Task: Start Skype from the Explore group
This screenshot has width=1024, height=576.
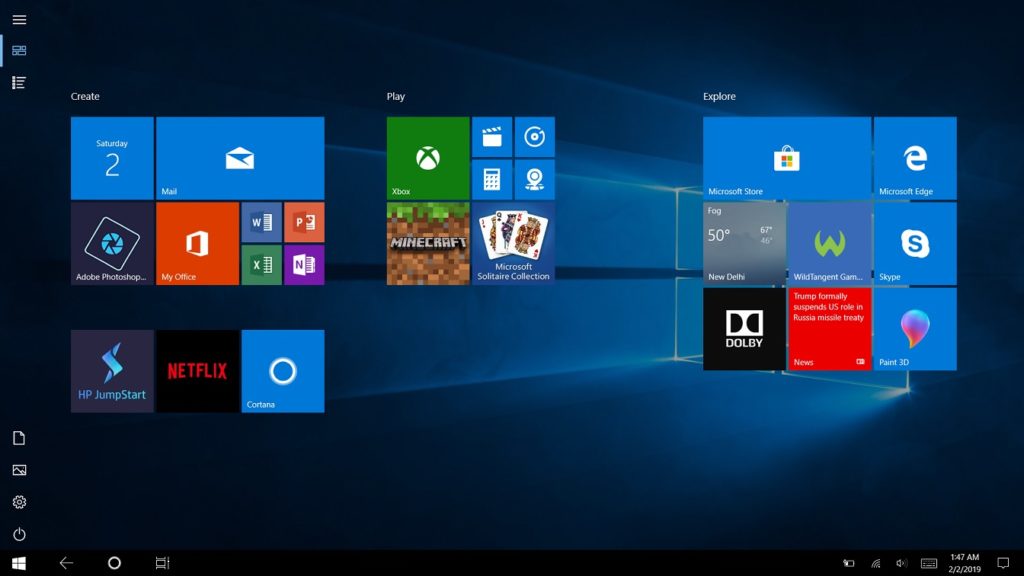Action: pyautogui.click(x=915, y=243)
